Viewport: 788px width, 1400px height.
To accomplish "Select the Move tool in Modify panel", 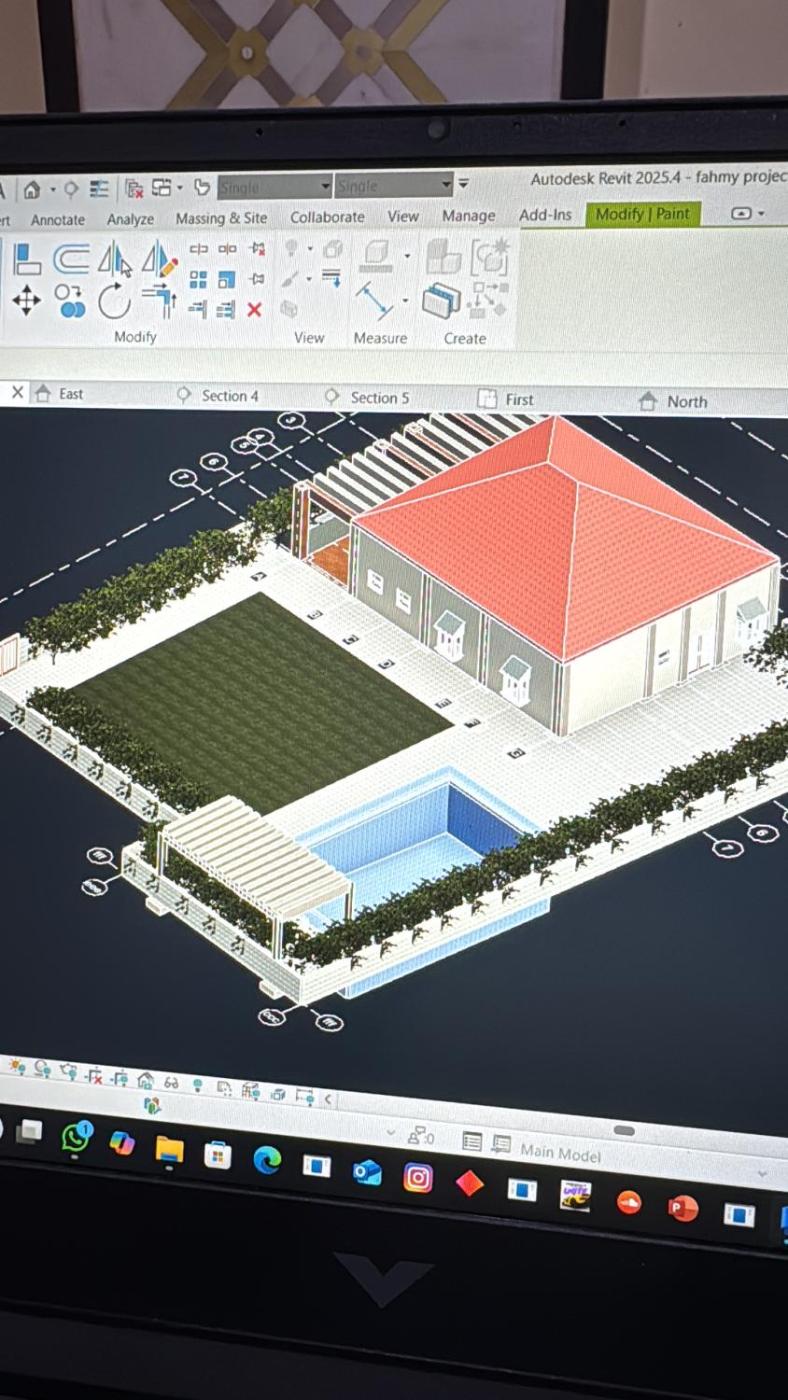I will [x=26, y=301].
